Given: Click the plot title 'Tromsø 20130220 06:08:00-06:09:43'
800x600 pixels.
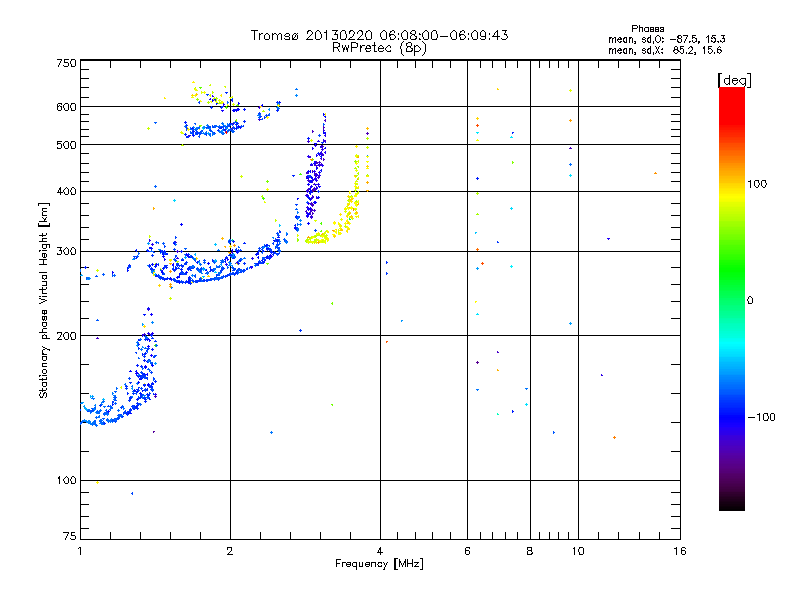Looking at the screenshot, I should [x=379, y=35].
